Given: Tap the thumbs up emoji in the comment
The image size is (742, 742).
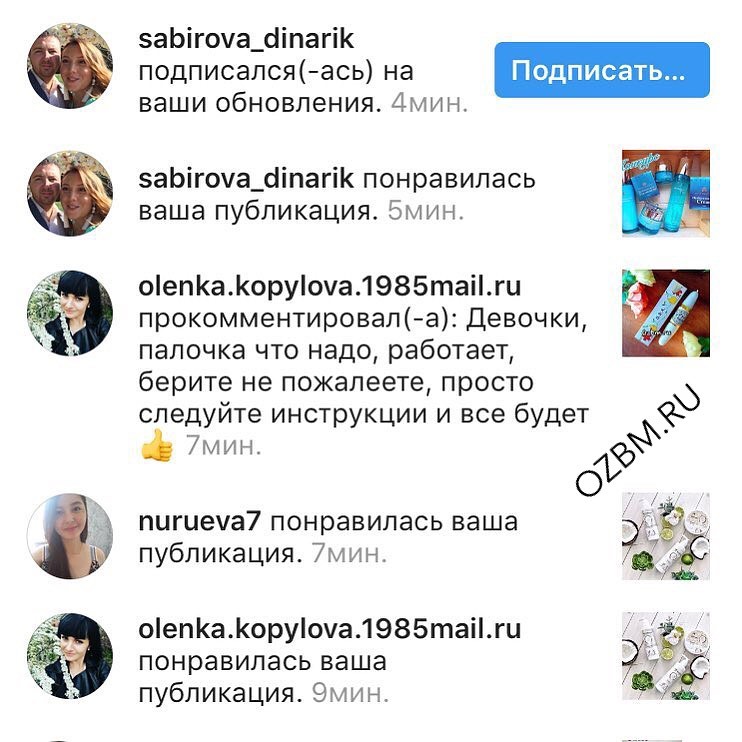Looking at the screenshot, I should click(157, 445).
